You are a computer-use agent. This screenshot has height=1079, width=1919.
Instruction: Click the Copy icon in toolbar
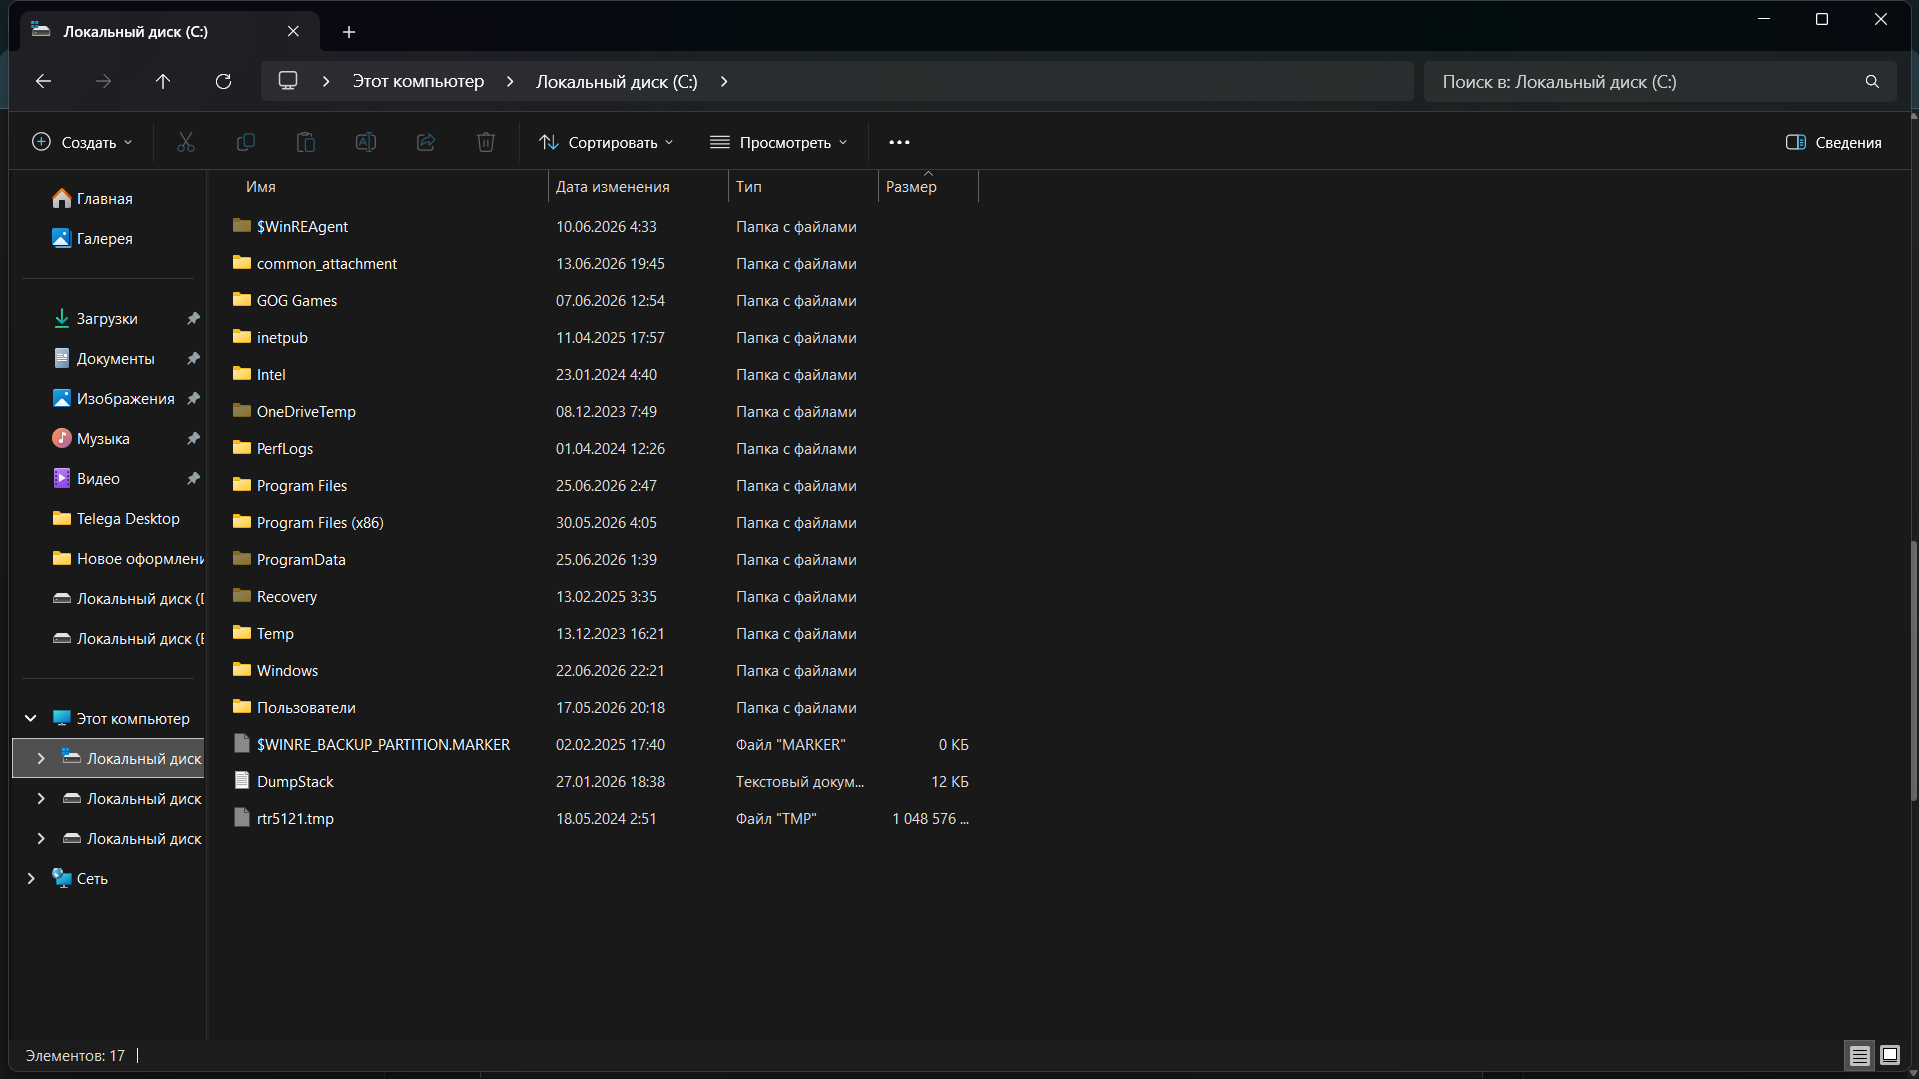(x=246, y=142)
